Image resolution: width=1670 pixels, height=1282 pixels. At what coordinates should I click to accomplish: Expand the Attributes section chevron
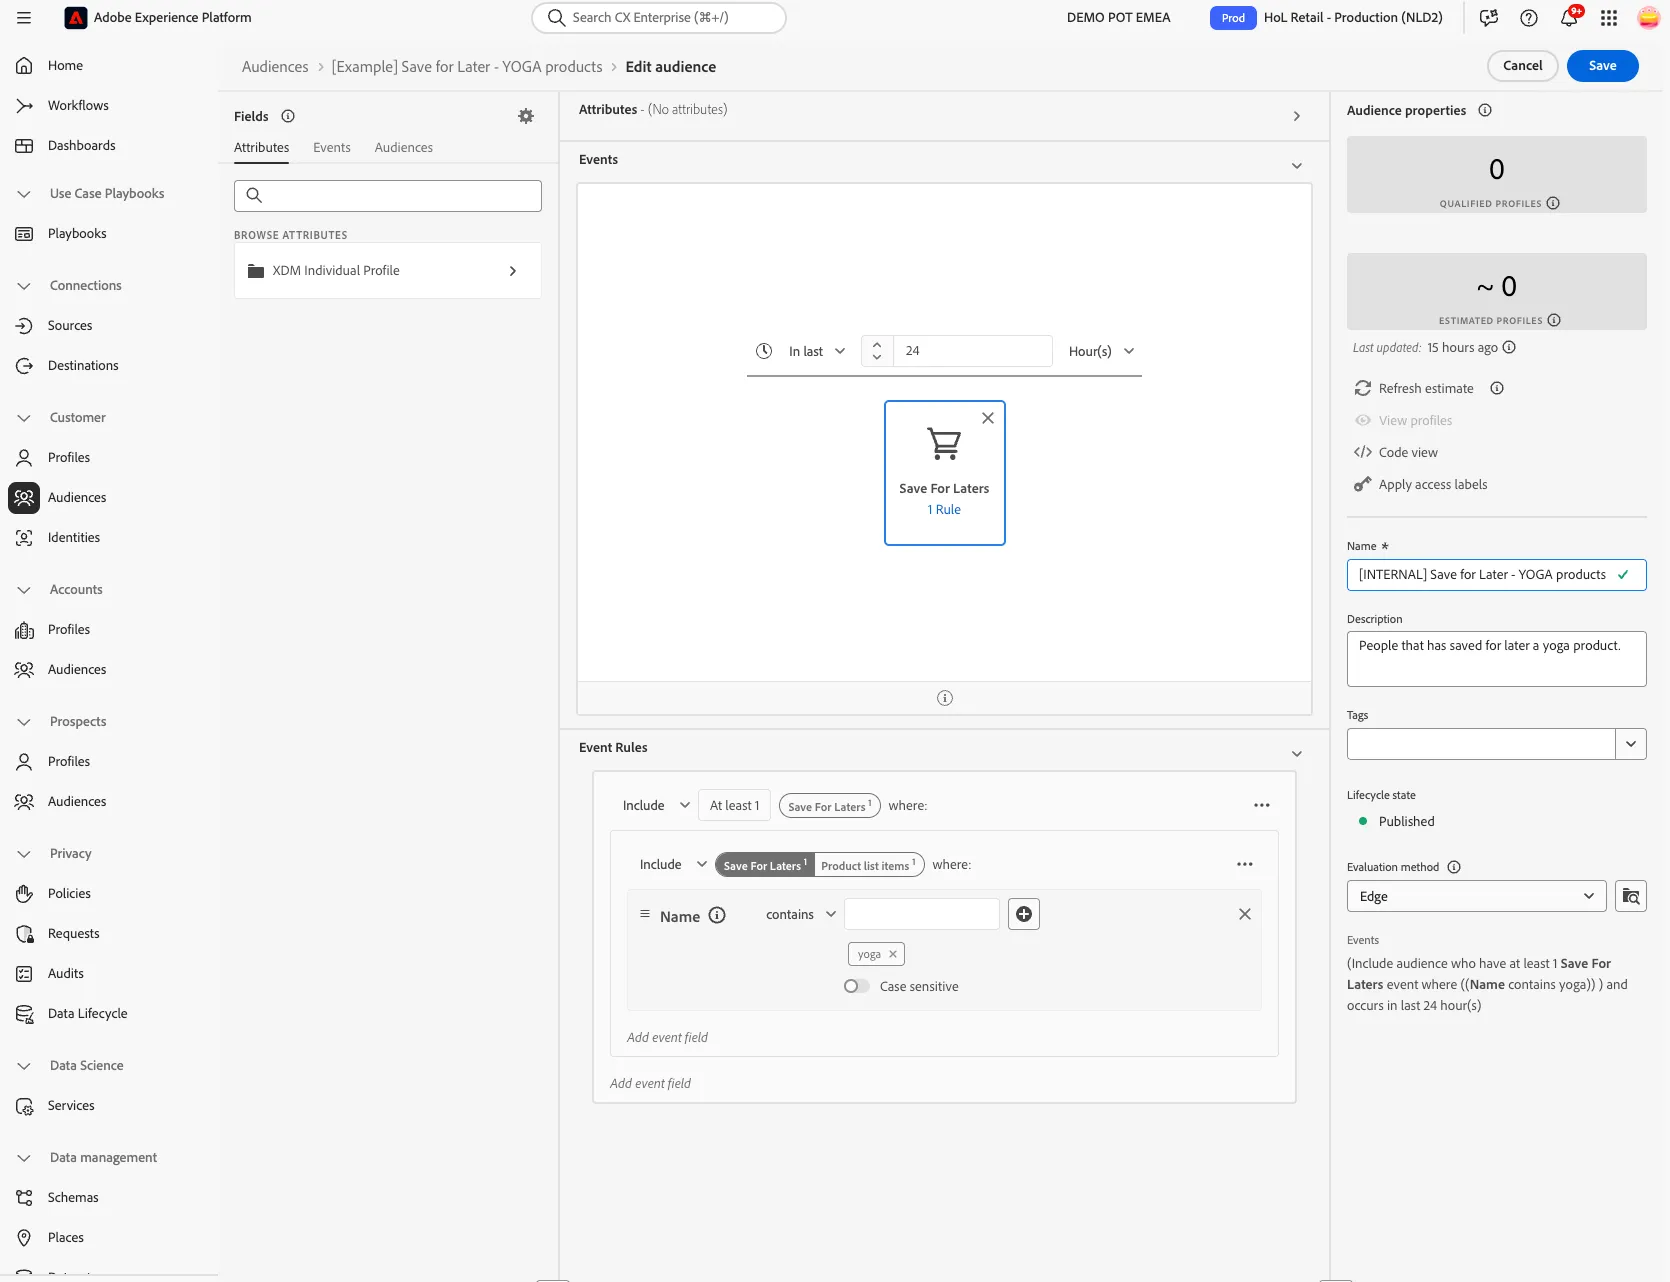1297,116
